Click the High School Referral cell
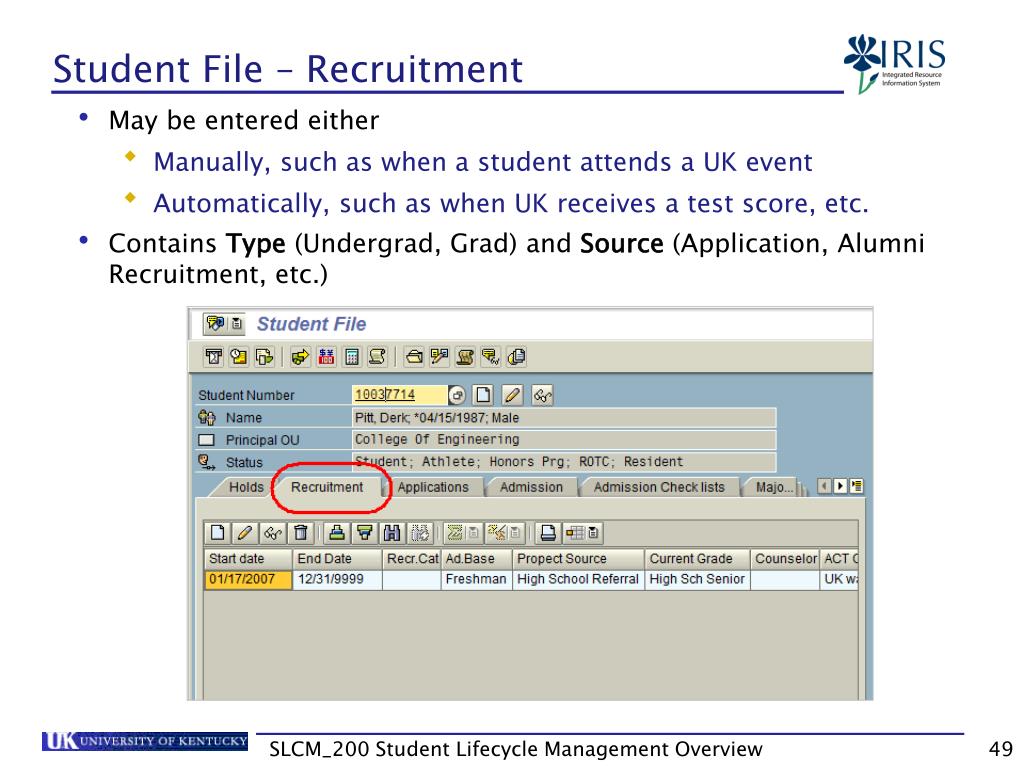 point(578,579)
